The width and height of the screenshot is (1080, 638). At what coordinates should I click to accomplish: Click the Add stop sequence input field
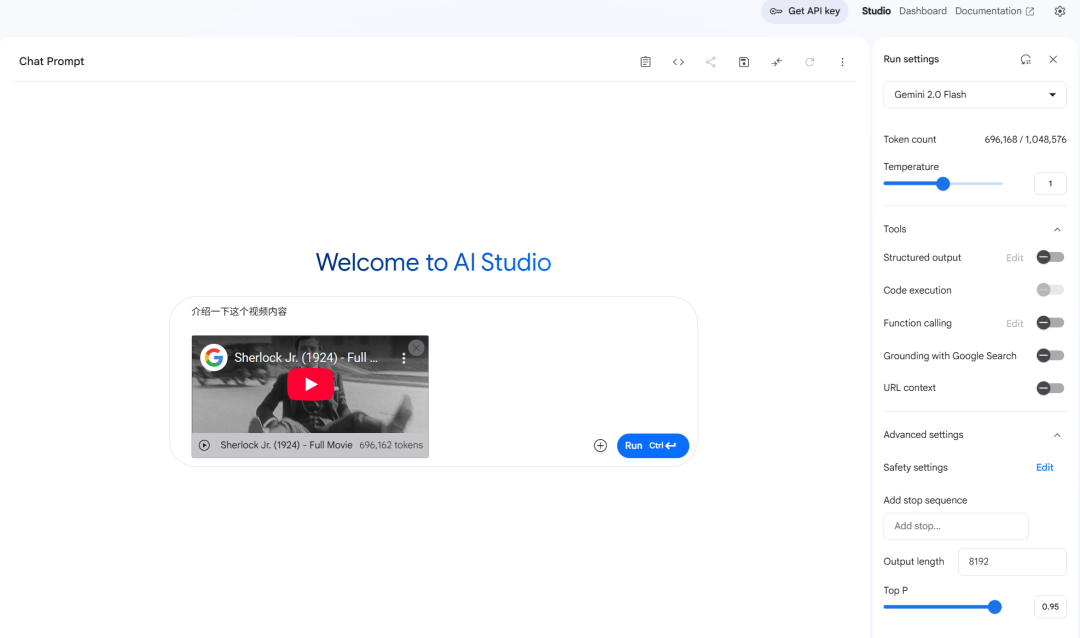coord(955,526)
